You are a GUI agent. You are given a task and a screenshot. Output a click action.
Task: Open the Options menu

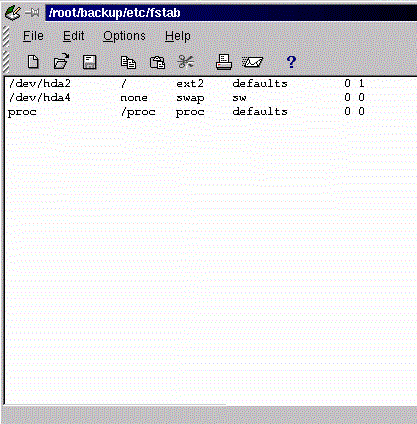point(124,36)
